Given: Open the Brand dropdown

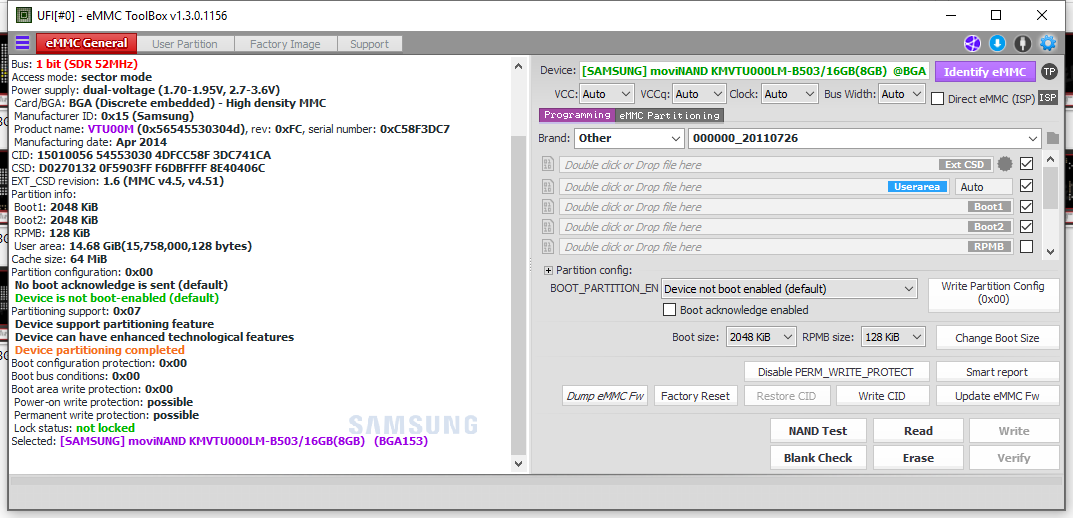Looking at the screenshot, I should (x=629, y=138).
